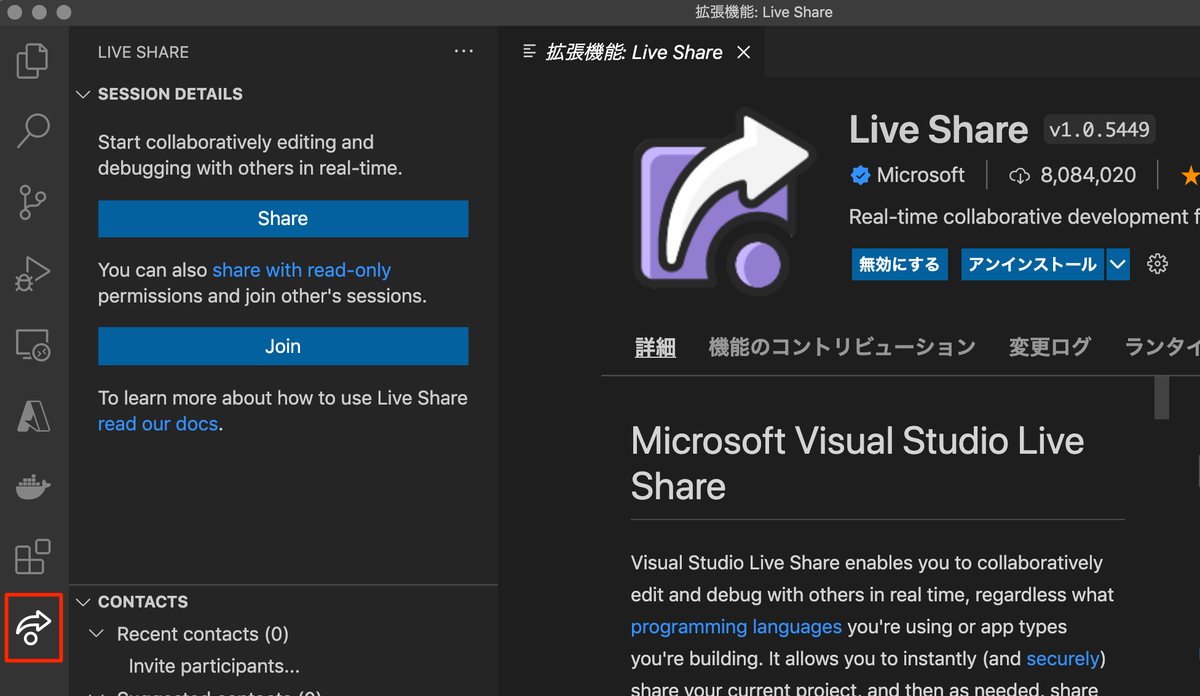Open the Source Control view
The image size is (1200, 696).
(x=33, y=201)
